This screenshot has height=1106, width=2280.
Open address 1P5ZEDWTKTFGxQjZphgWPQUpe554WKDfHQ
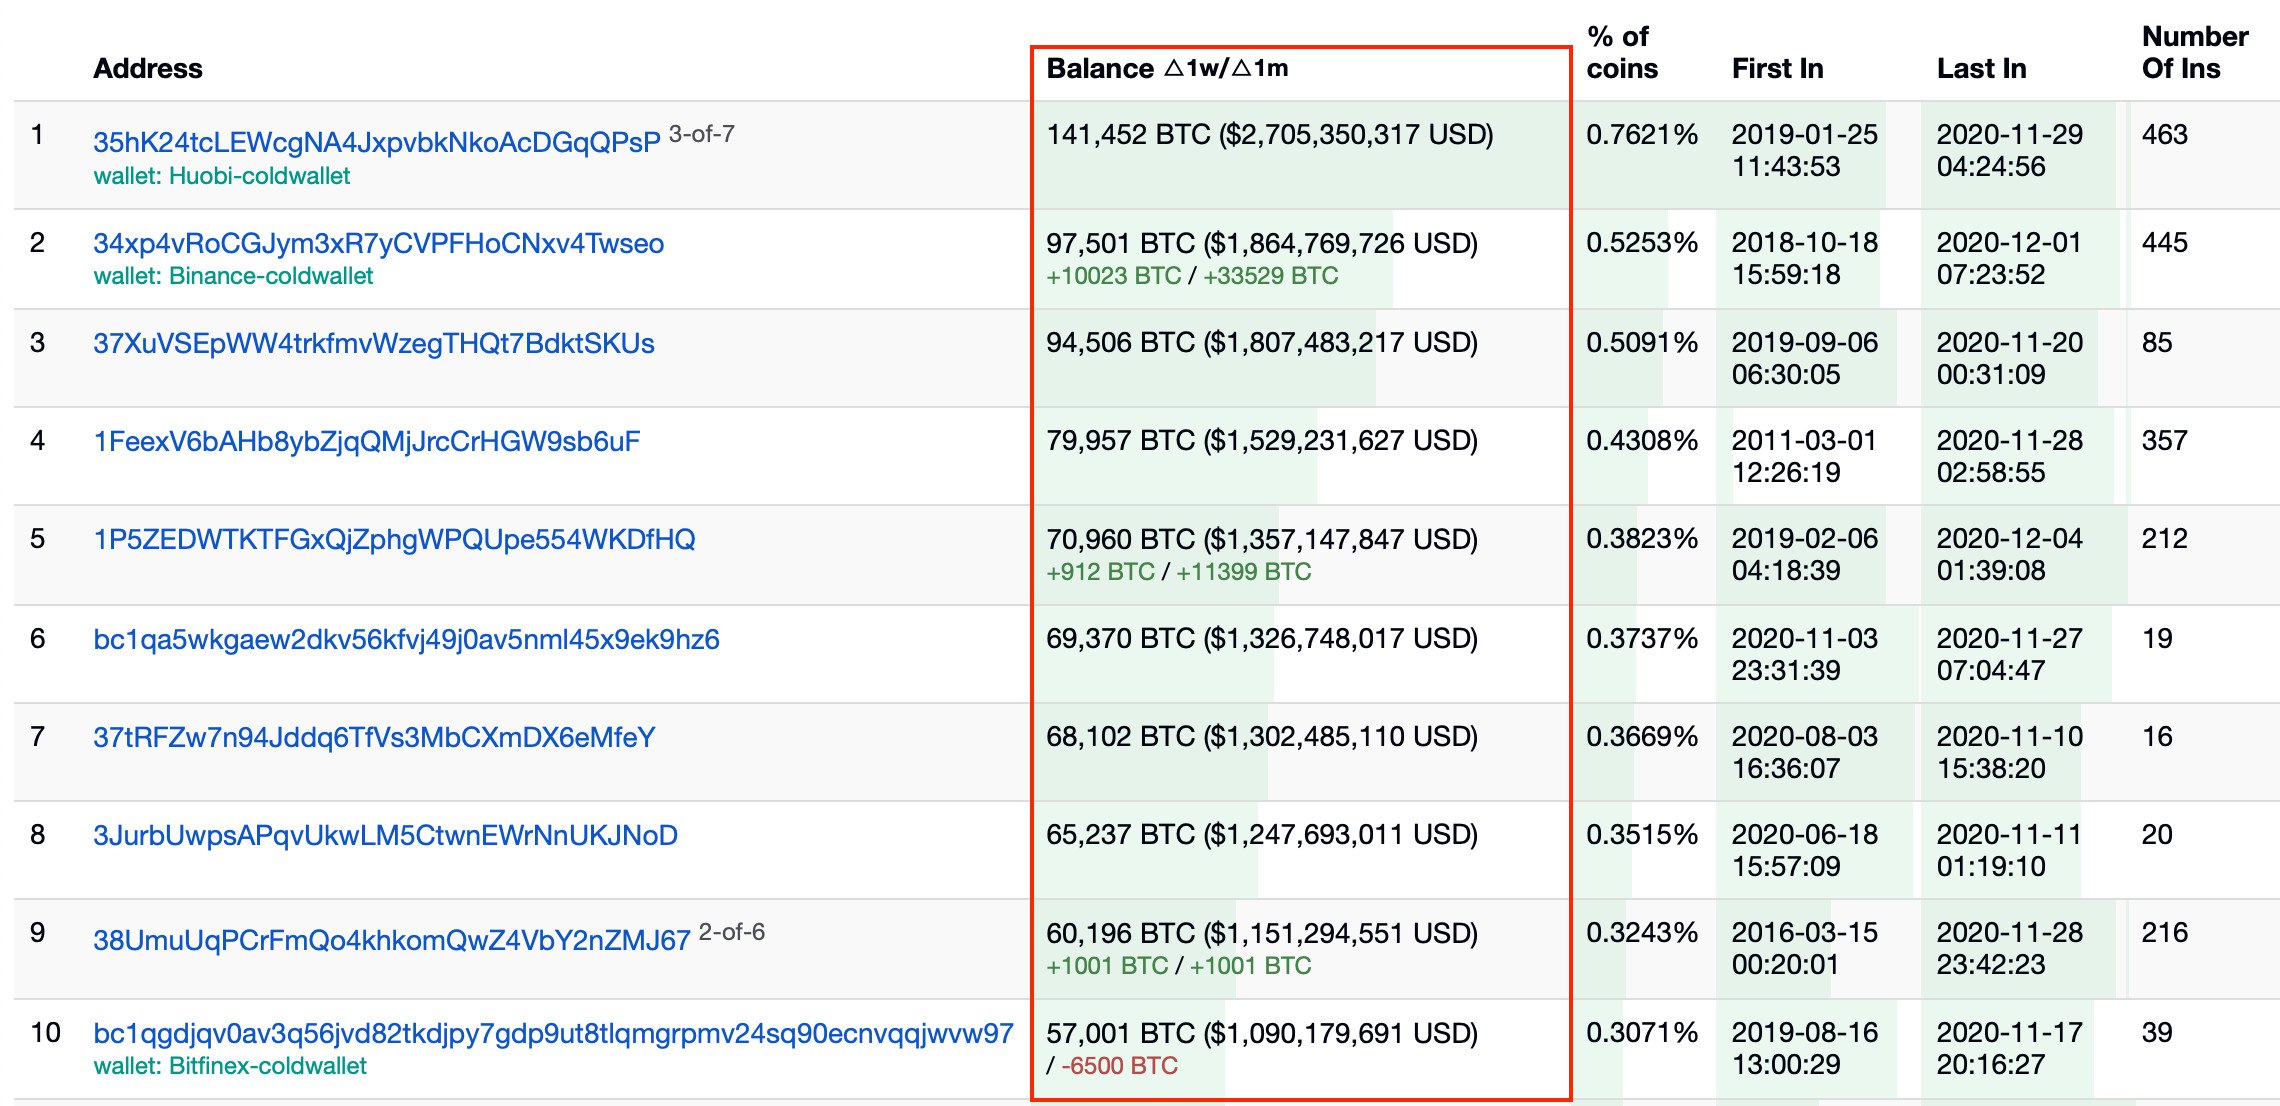pyautogui.click(x=394, y=539)
